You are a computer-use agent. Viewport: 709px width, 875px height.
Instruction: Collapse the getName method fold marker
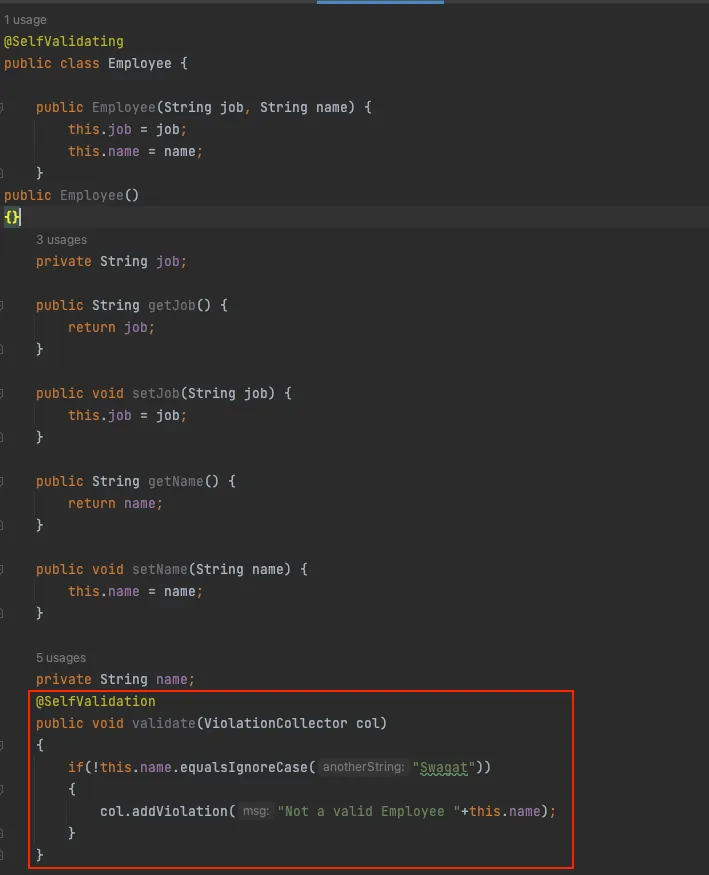[2, 481]
